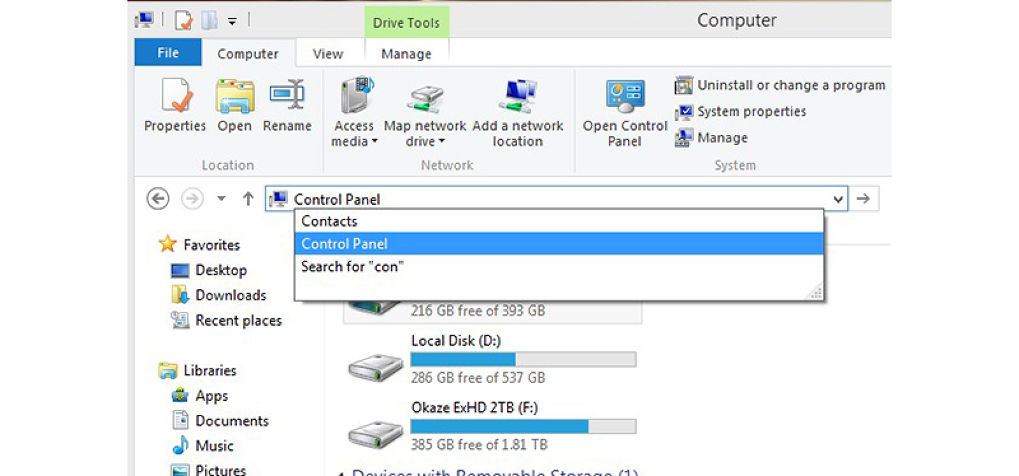Open System properties from ribbon
1019x476 pixels.
751,112
